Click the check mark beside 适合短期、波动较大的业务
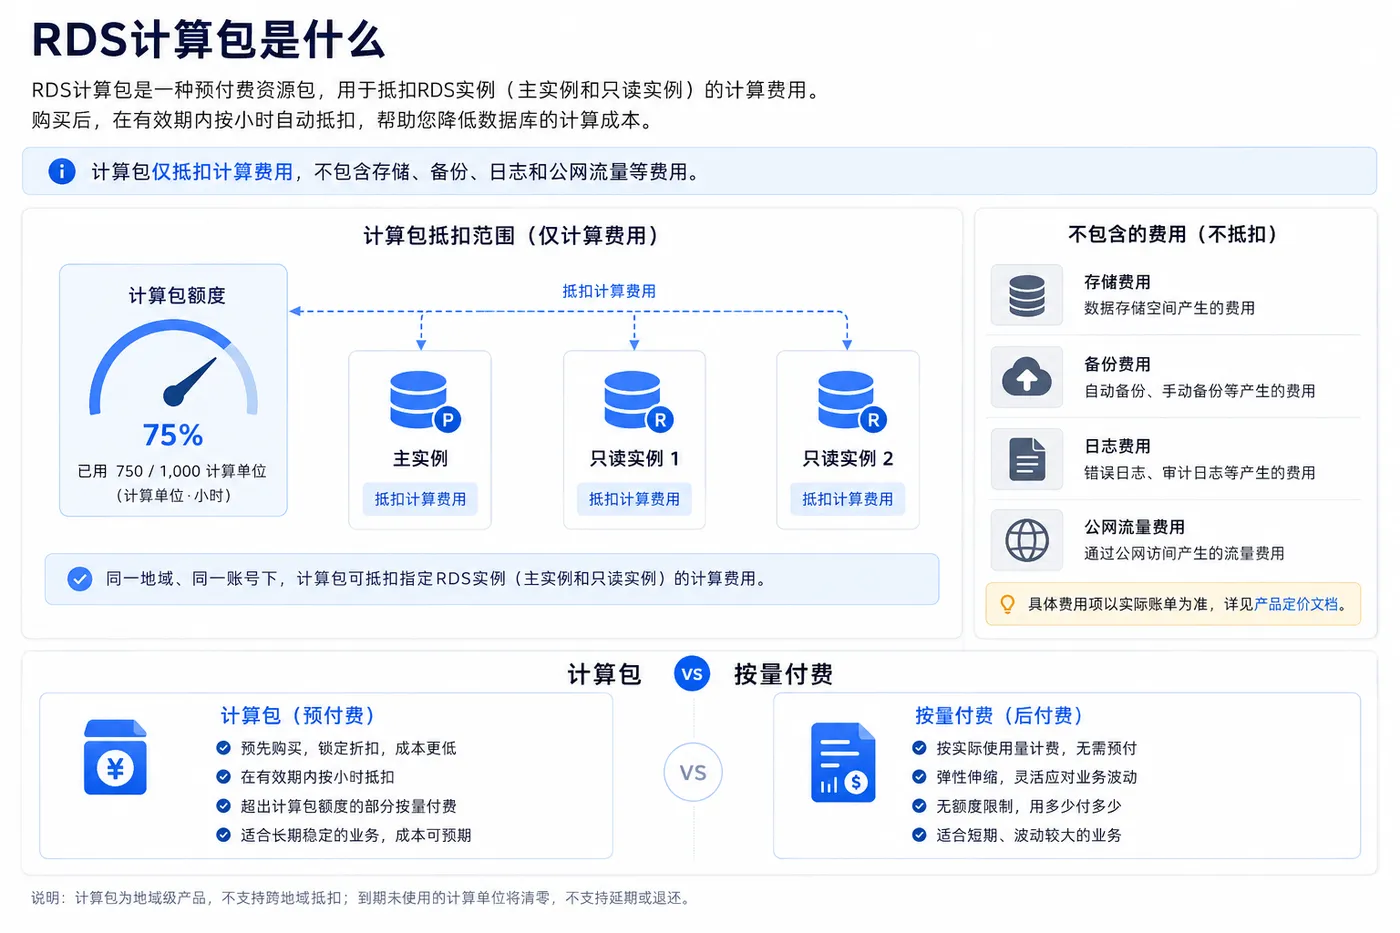This screenshot has width=1400, height=933. coord(919,835)
